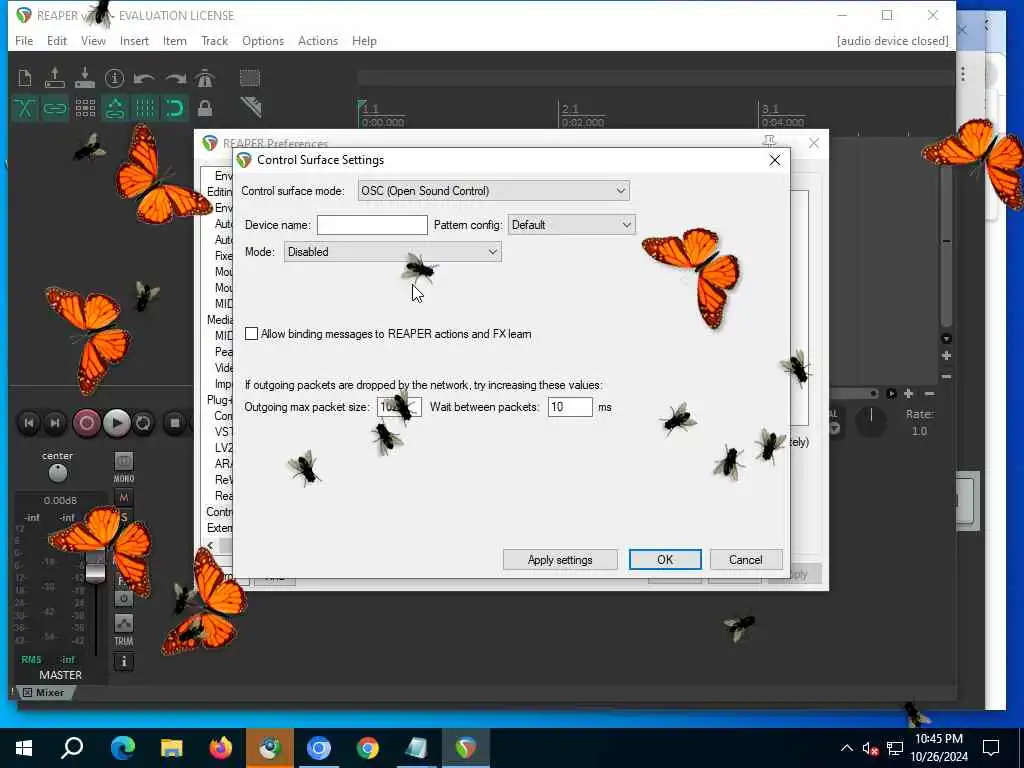Click Cancel in Control Surface Settings
This screenshot has width=1024, height=768.
(x=745, y=560)
